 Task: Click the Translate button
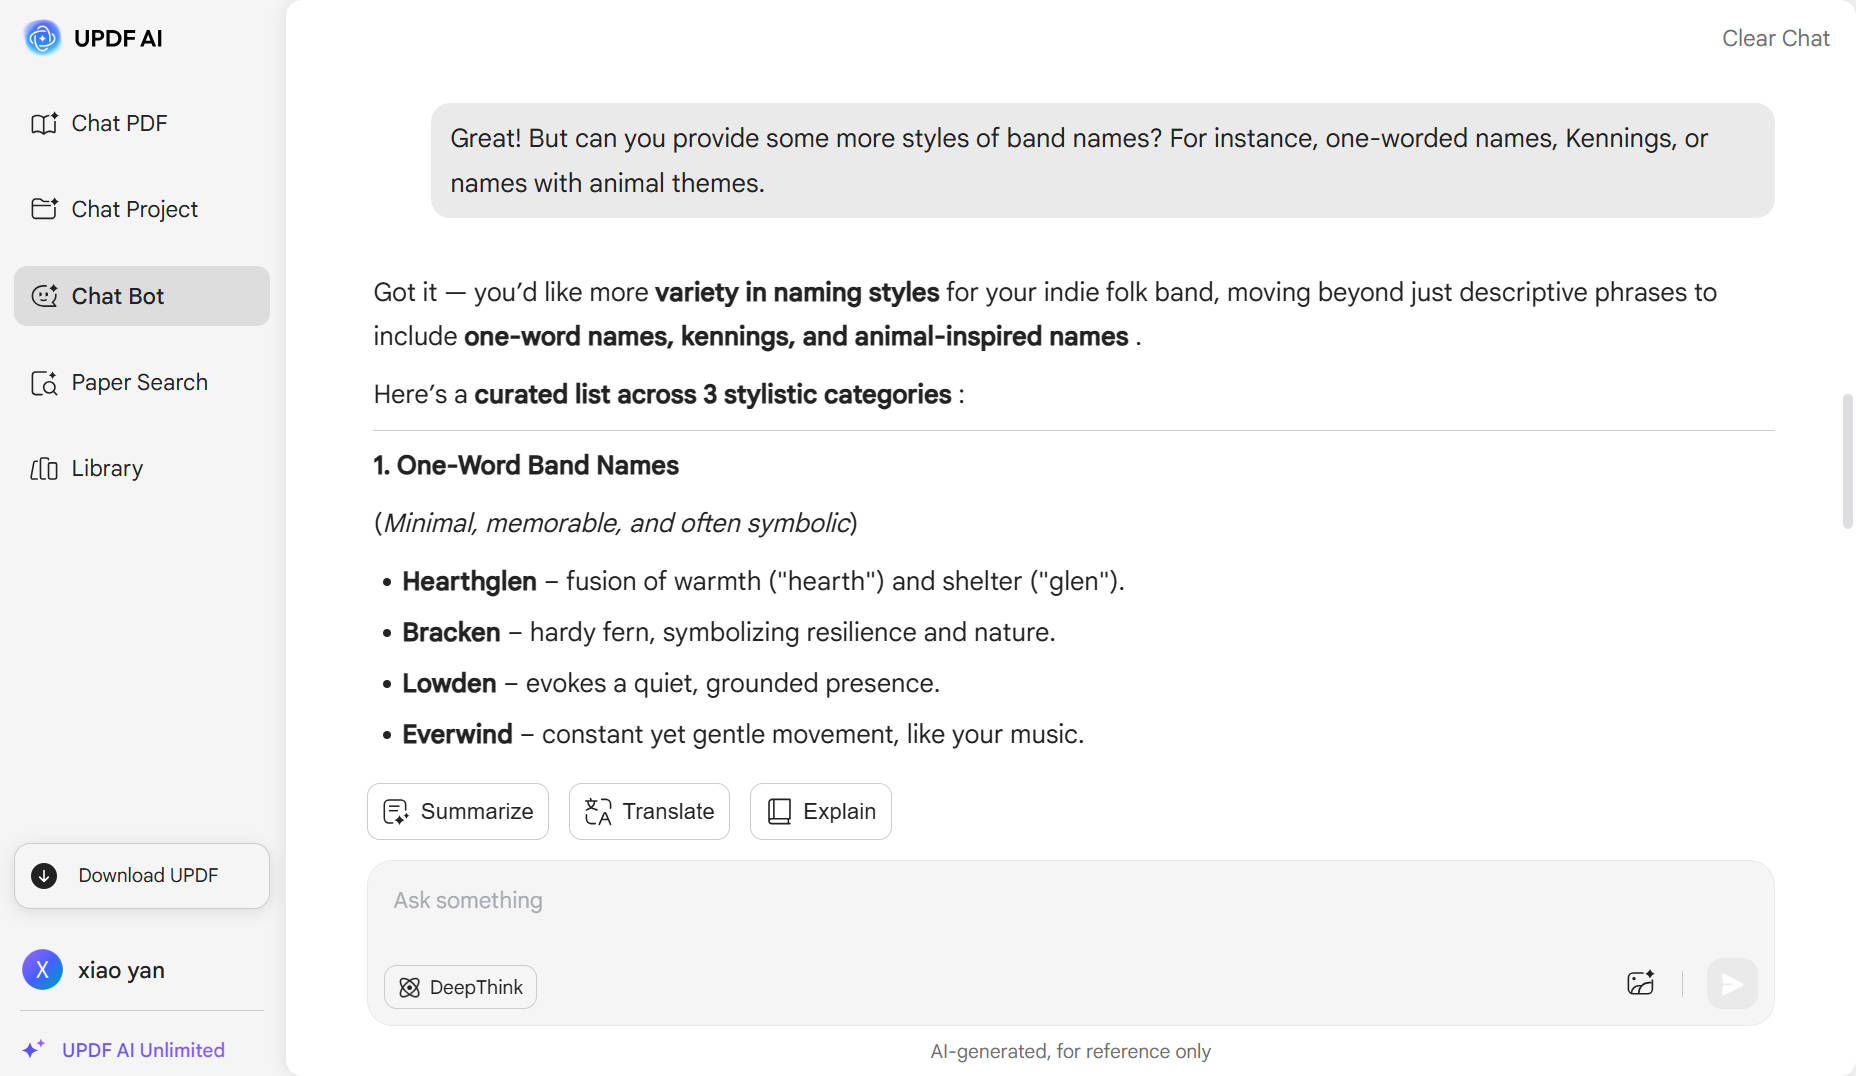[649, 811]
